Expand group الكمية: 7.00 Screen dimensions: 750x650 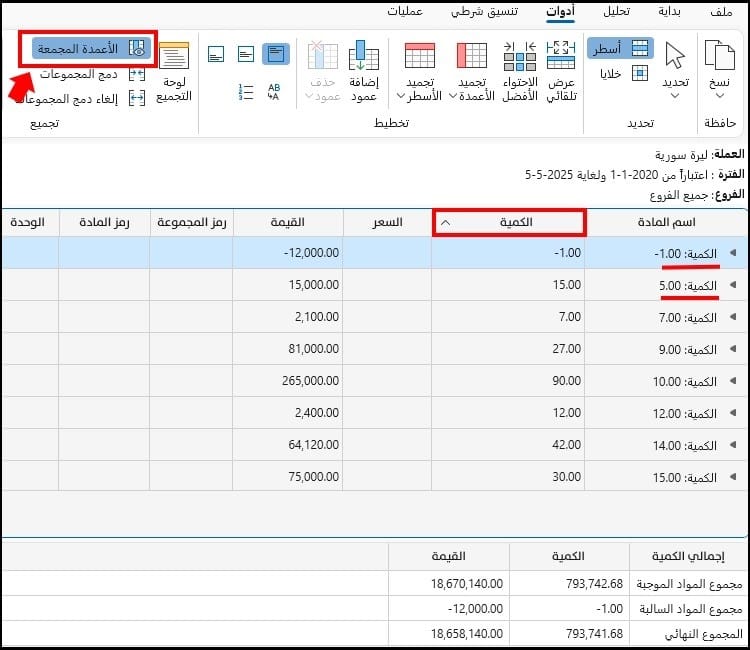point(733,317)
